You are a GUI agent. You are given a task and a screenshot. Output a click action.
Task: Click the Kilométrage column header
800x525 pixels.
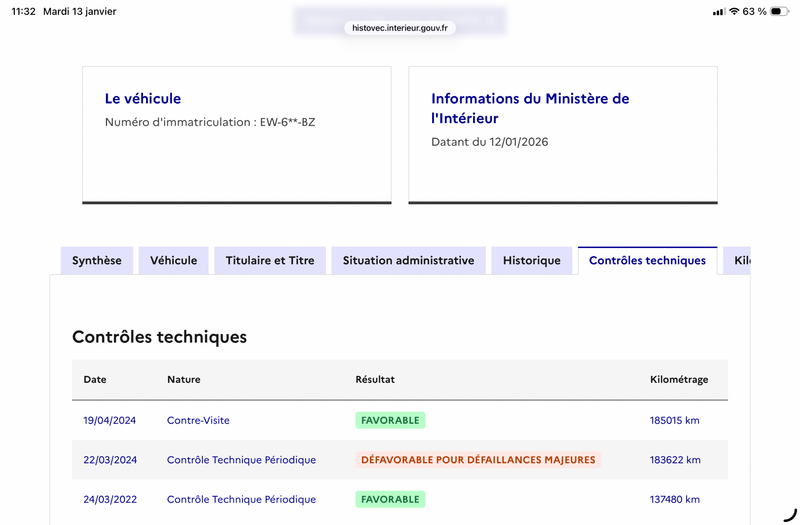[x=679, y=380]
